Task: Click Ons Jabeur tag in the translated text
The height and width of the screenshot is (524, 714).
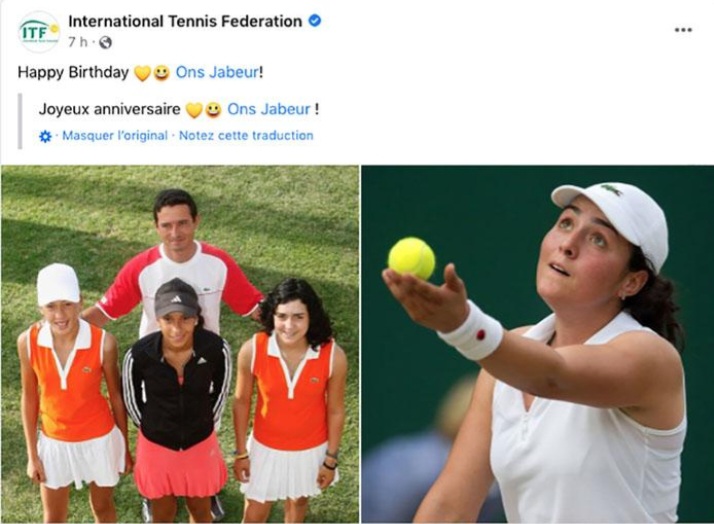Action: pos(269,109)
